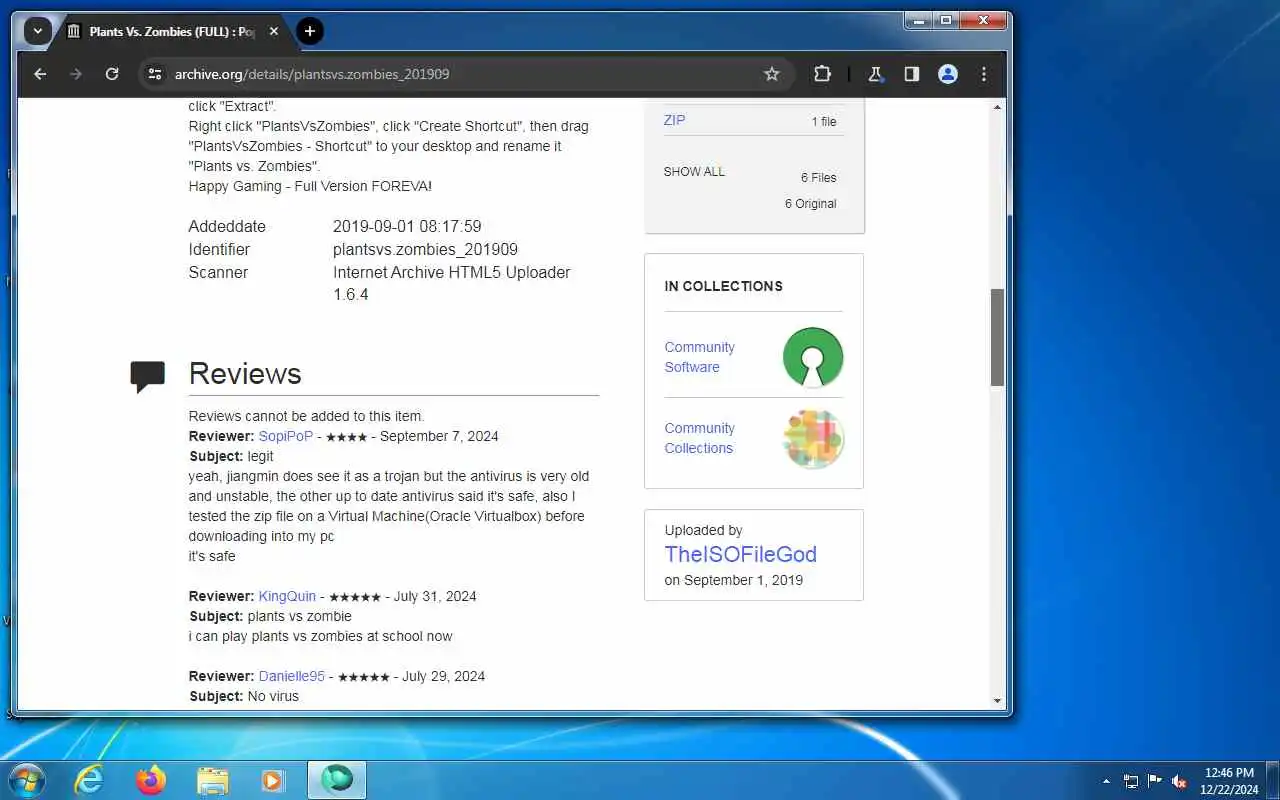Select the Plants Vs. Zombies tab
The width and height of the screenshot is (1280, 800).
pyautogui.click(x=172, y=31)
